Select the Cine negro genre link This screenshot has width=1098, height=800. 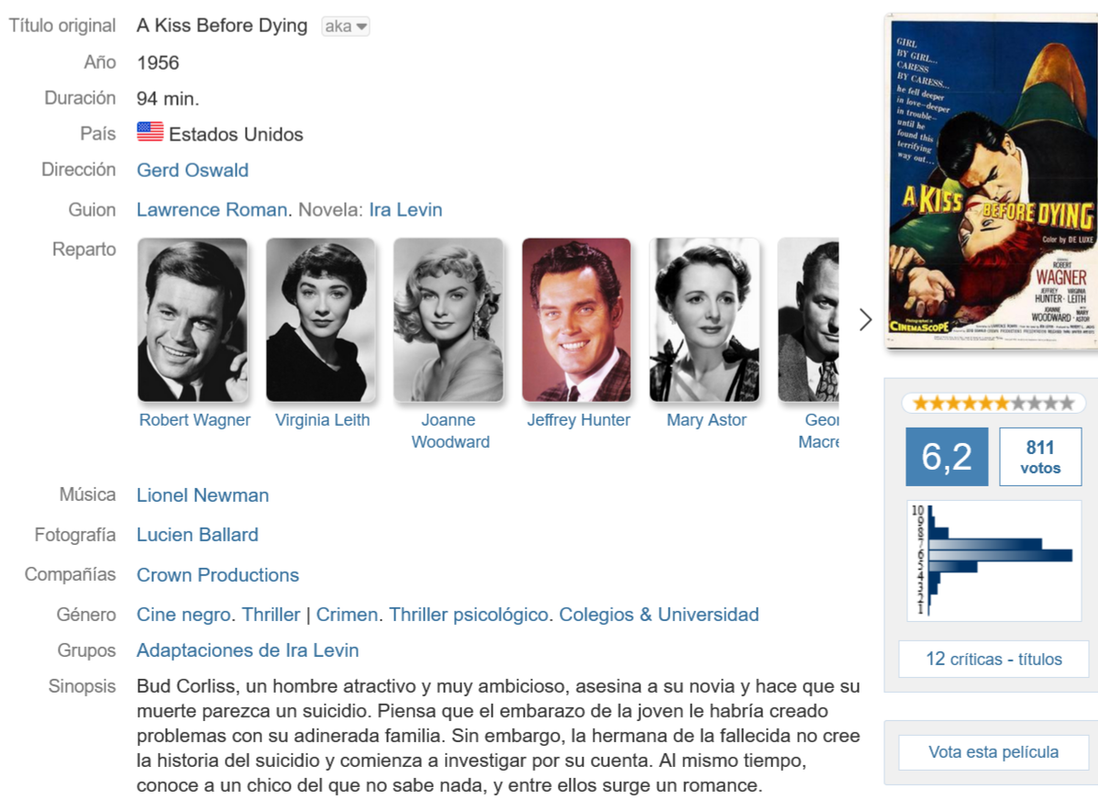[183, 615]
